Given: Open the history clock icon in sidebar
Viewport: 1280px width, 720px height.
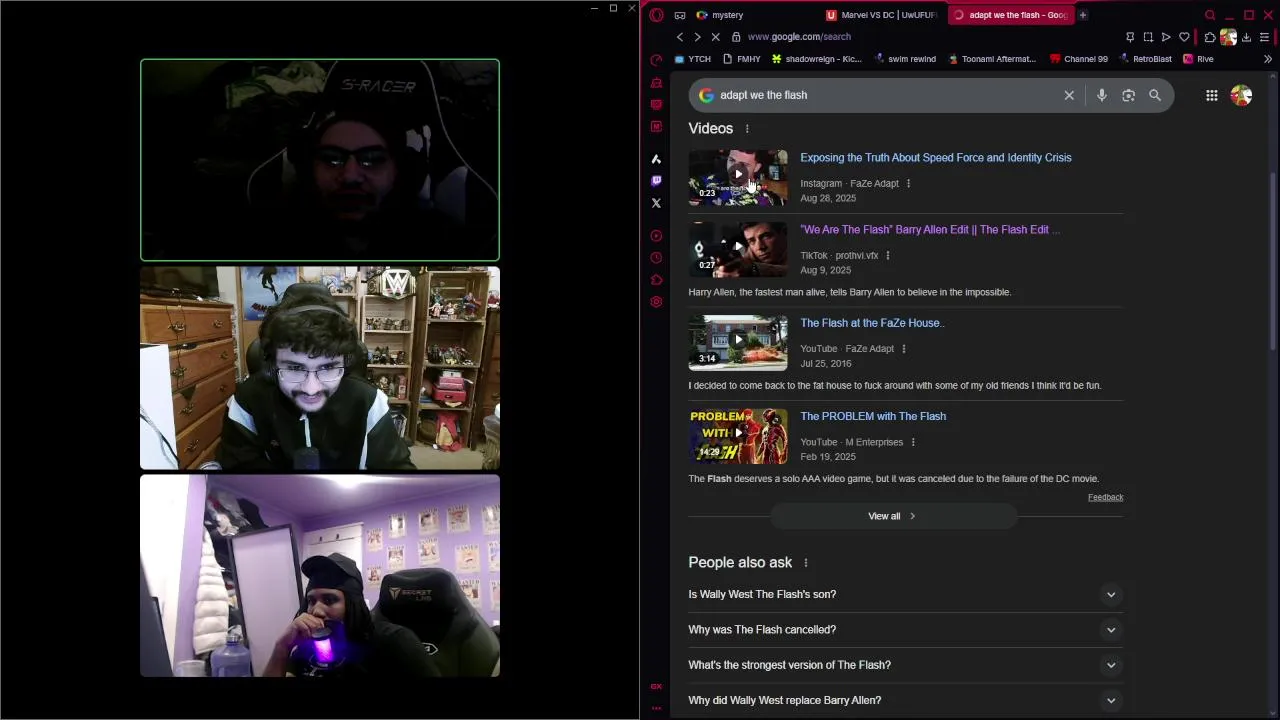Looking at the screenshot, I should [x=656, y=258].
